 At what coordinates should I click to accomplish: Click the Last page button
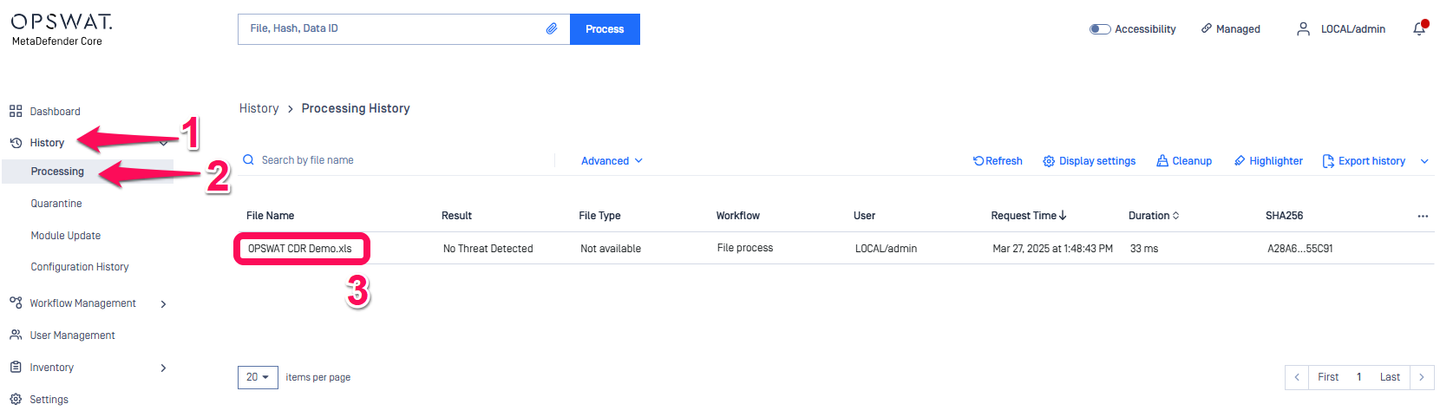click(1390, 377)
